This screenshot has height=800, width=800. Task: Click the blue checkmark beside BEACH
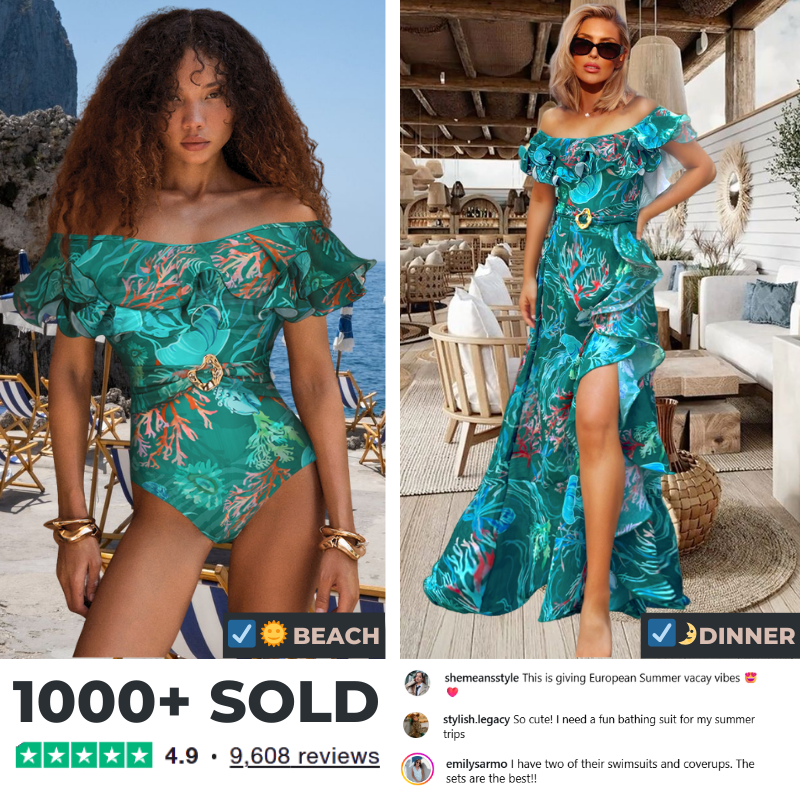click(x=241, y=634)
